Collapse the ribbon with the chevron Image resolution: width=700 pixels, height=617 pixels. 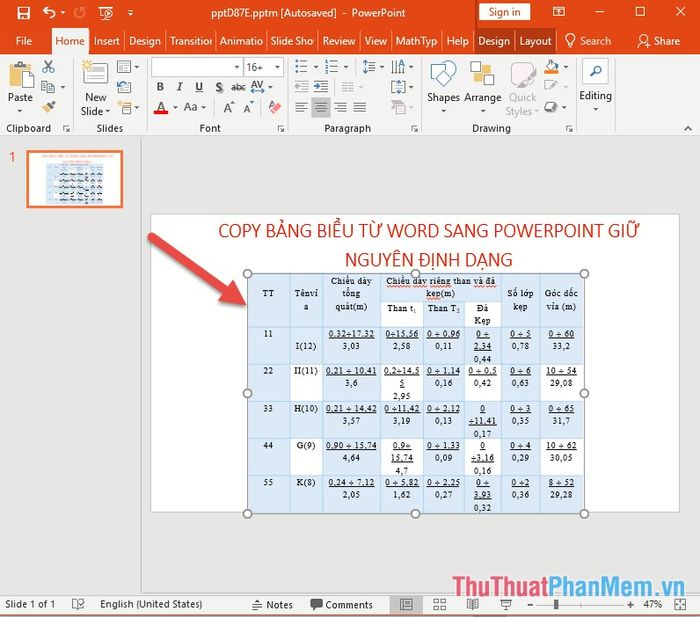point(688,129)
